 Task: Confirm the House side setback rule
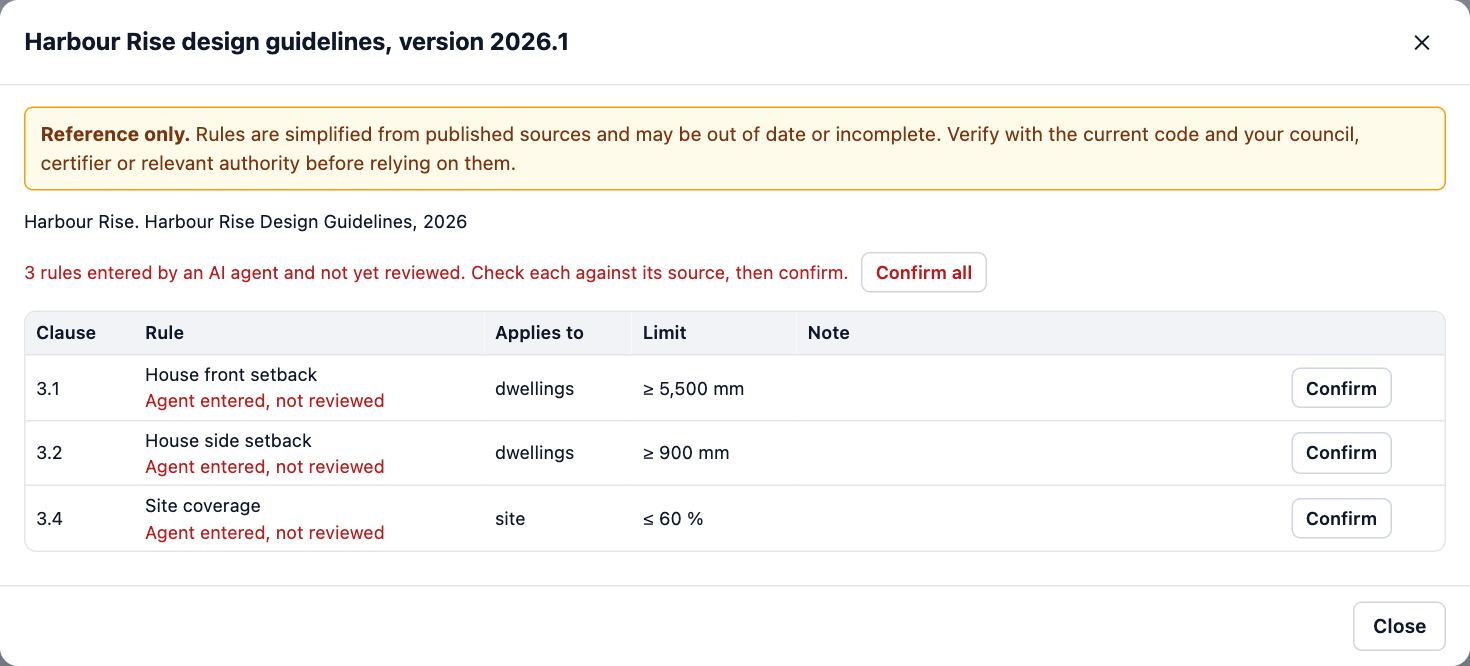pos(1341,453)
